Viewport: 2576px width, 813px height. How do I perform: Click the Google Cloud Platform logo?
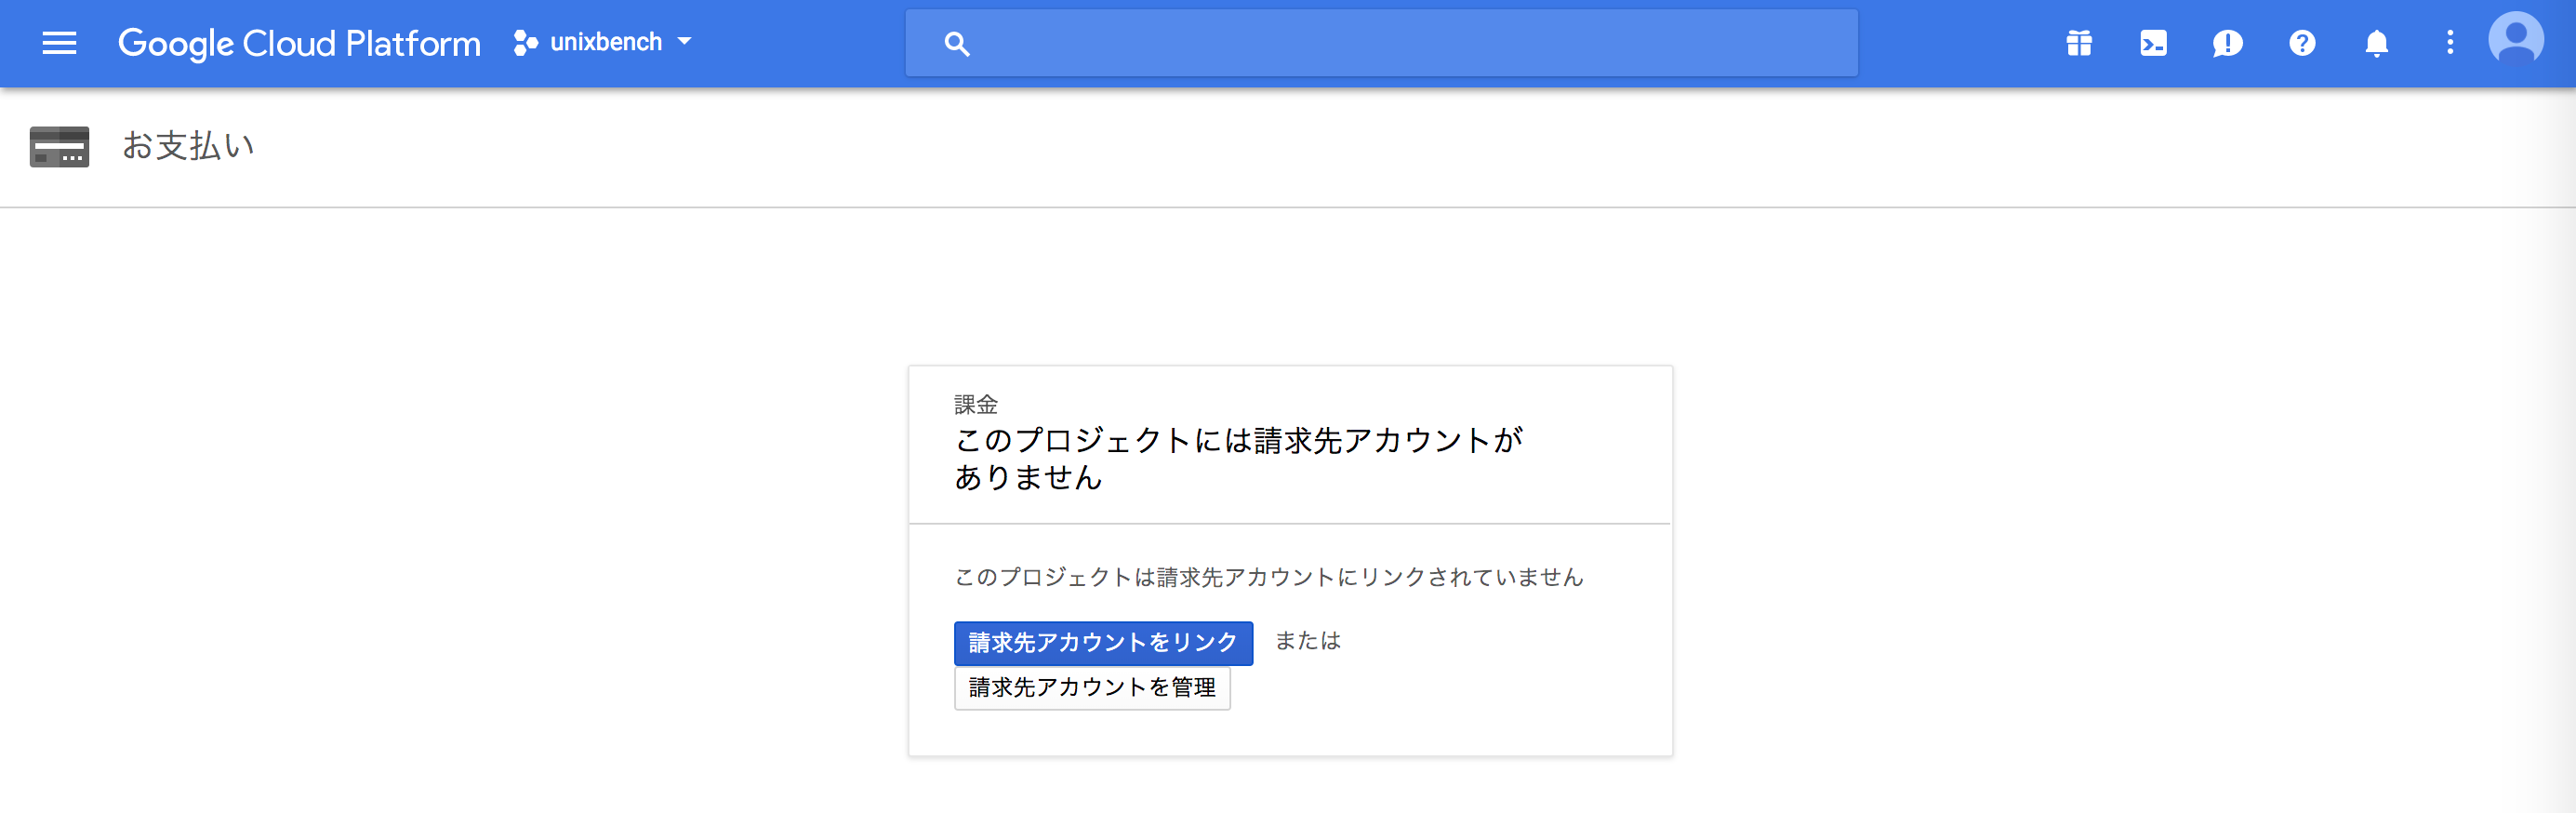299,43
